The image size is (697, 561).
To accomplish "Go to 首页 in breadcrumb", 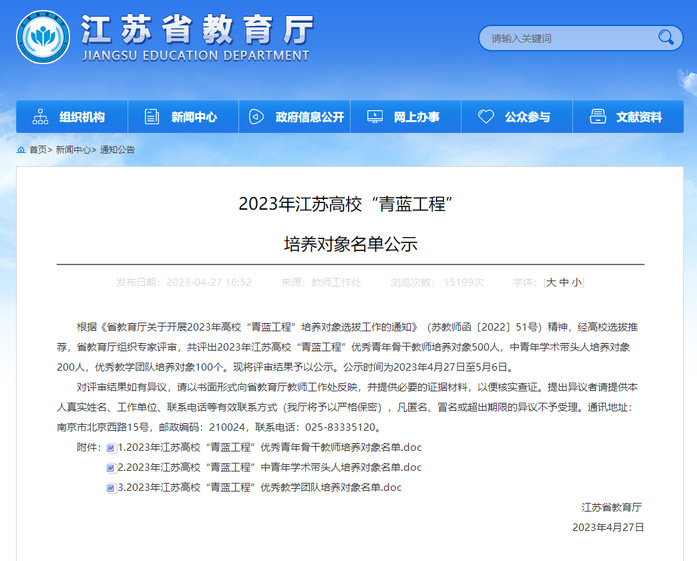I will 38,150.
